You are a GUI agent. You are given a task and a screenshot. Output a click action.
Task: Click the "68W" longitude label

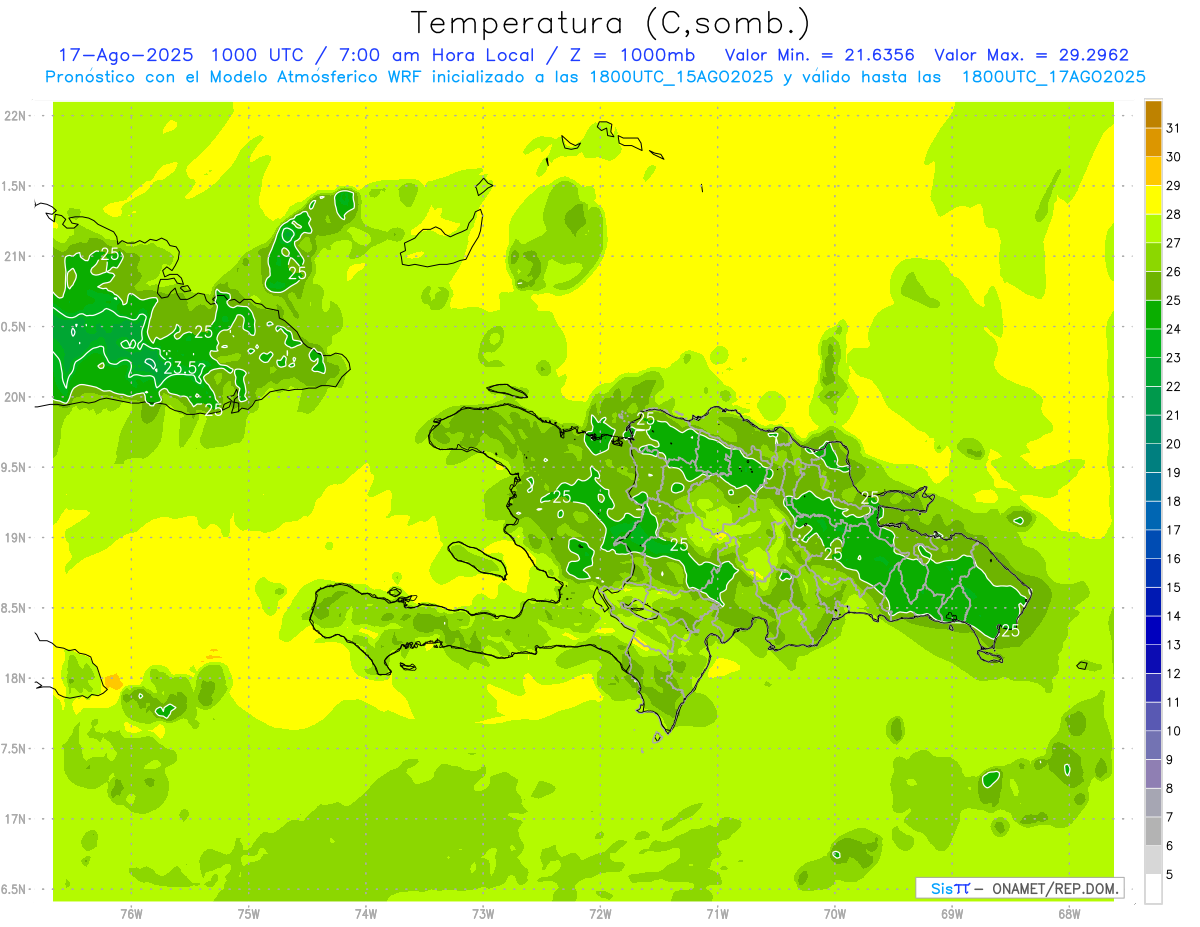[1069, 914]
